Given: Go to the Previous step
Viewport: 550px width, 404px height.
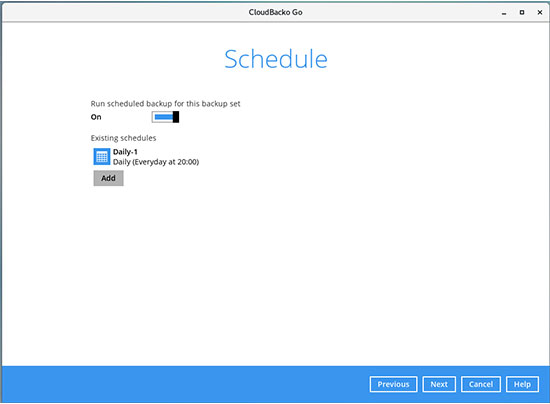Looking at the screenshot, I should (x=393, y=384).
